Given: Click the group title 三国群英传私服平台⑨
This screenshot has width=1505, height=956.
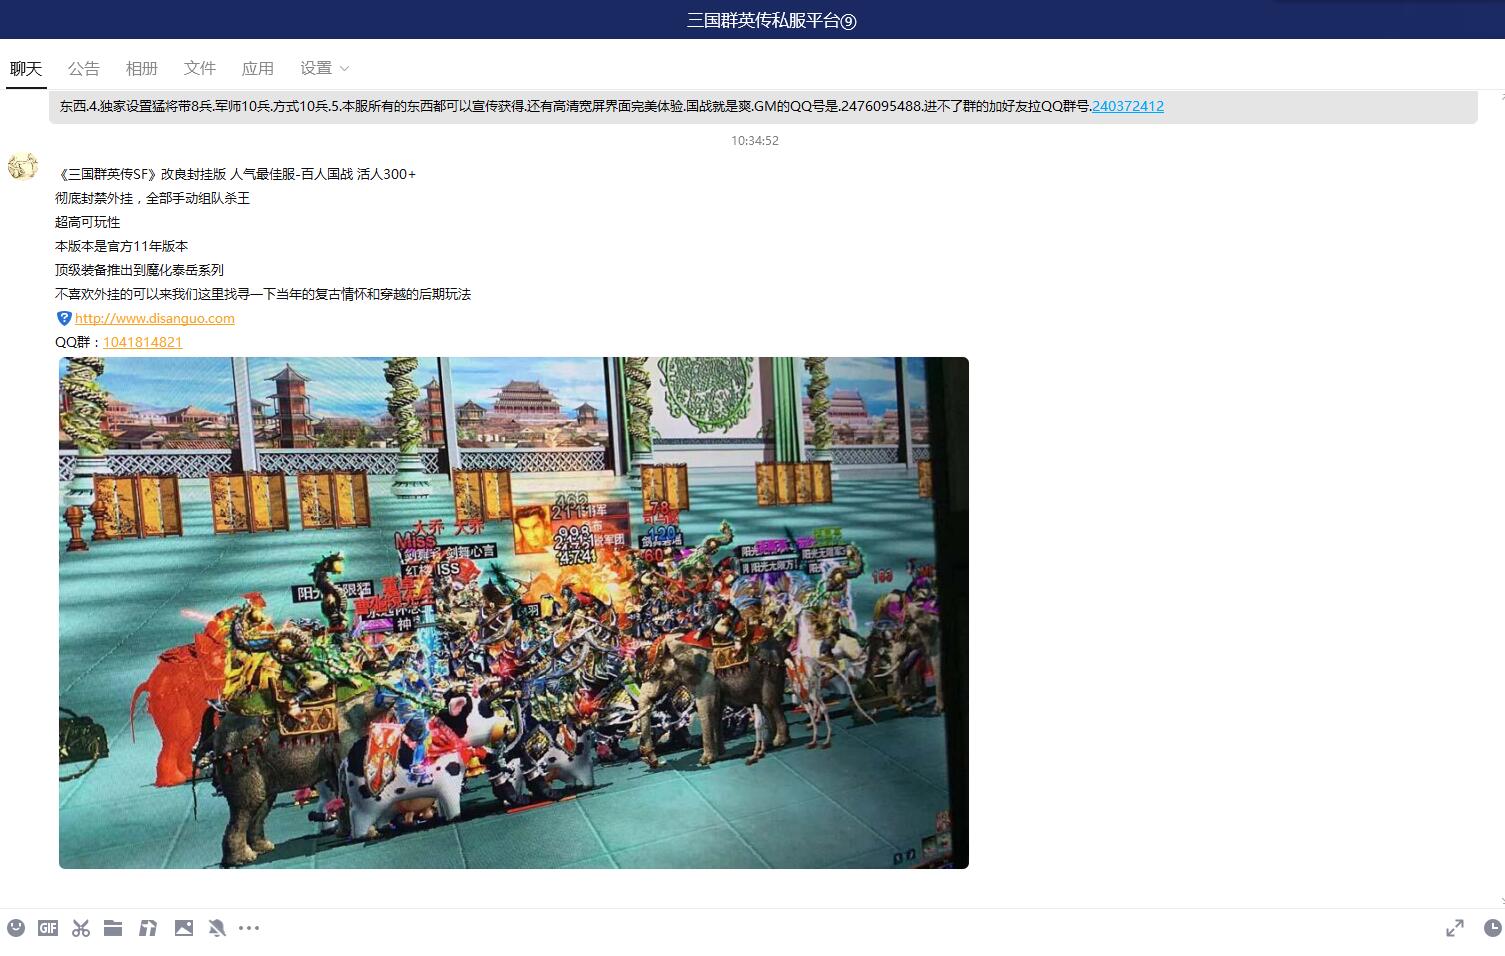Looking at the screenshot, I should (x=771, y=20).
